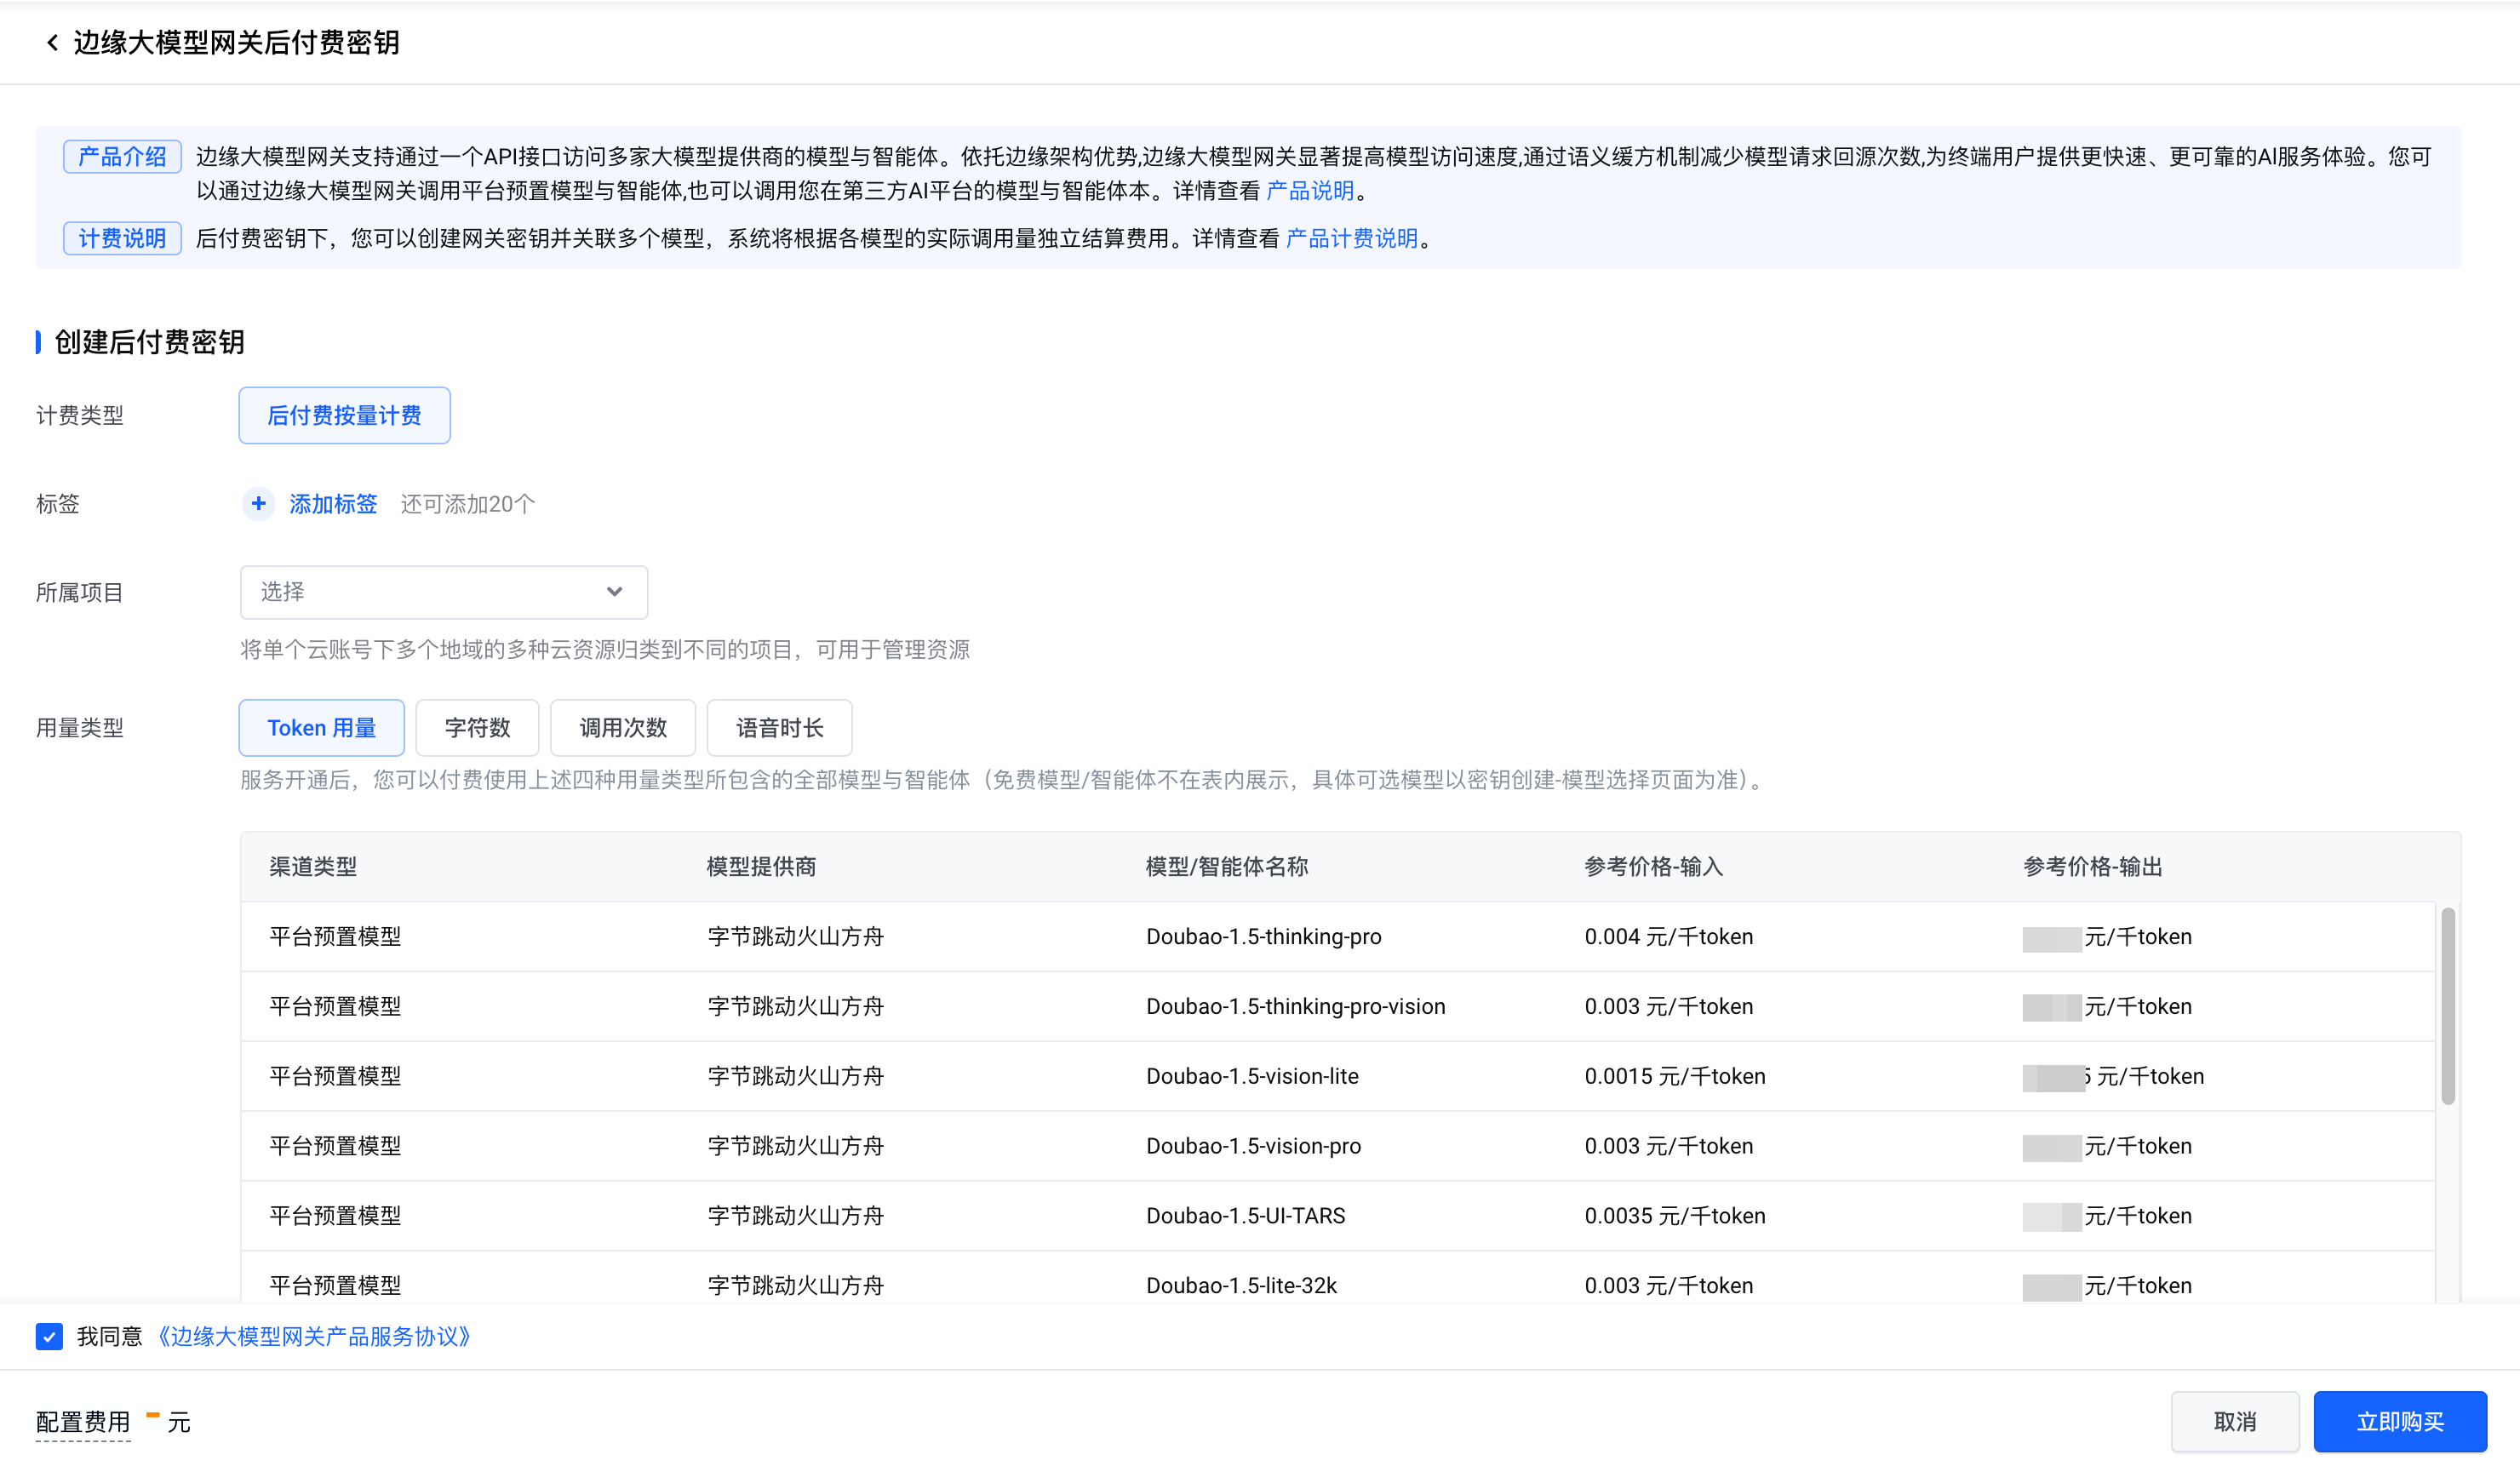Viewport: 2520px width, 1466px height.
Task: Click the model table vertical scrollbar
Action: coord(2447,1005)
